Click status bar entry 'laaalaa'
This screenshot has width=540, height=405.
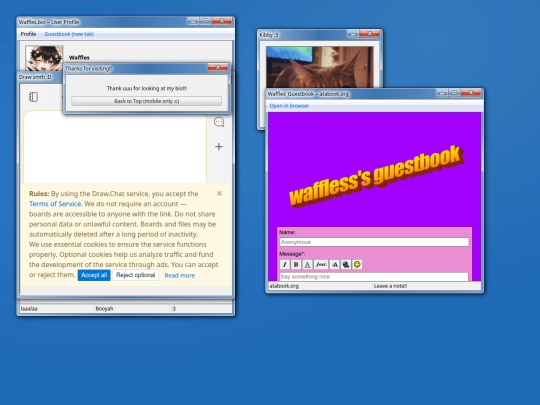point(29,309)
